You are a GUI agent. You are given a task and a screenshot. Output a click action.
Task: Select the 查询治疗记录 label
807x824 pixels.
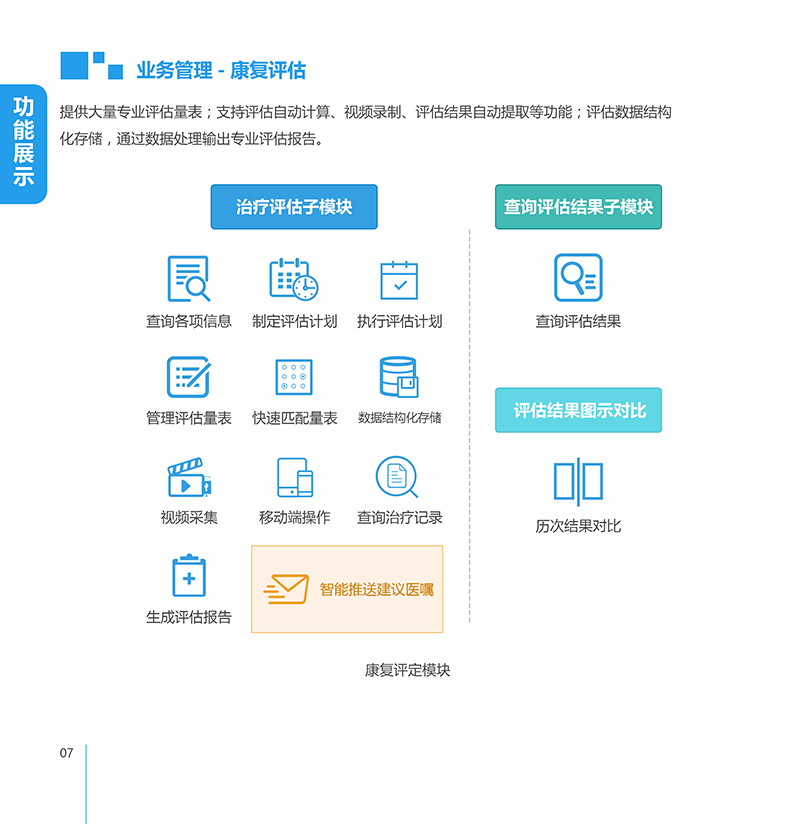[x=399, y=518]
